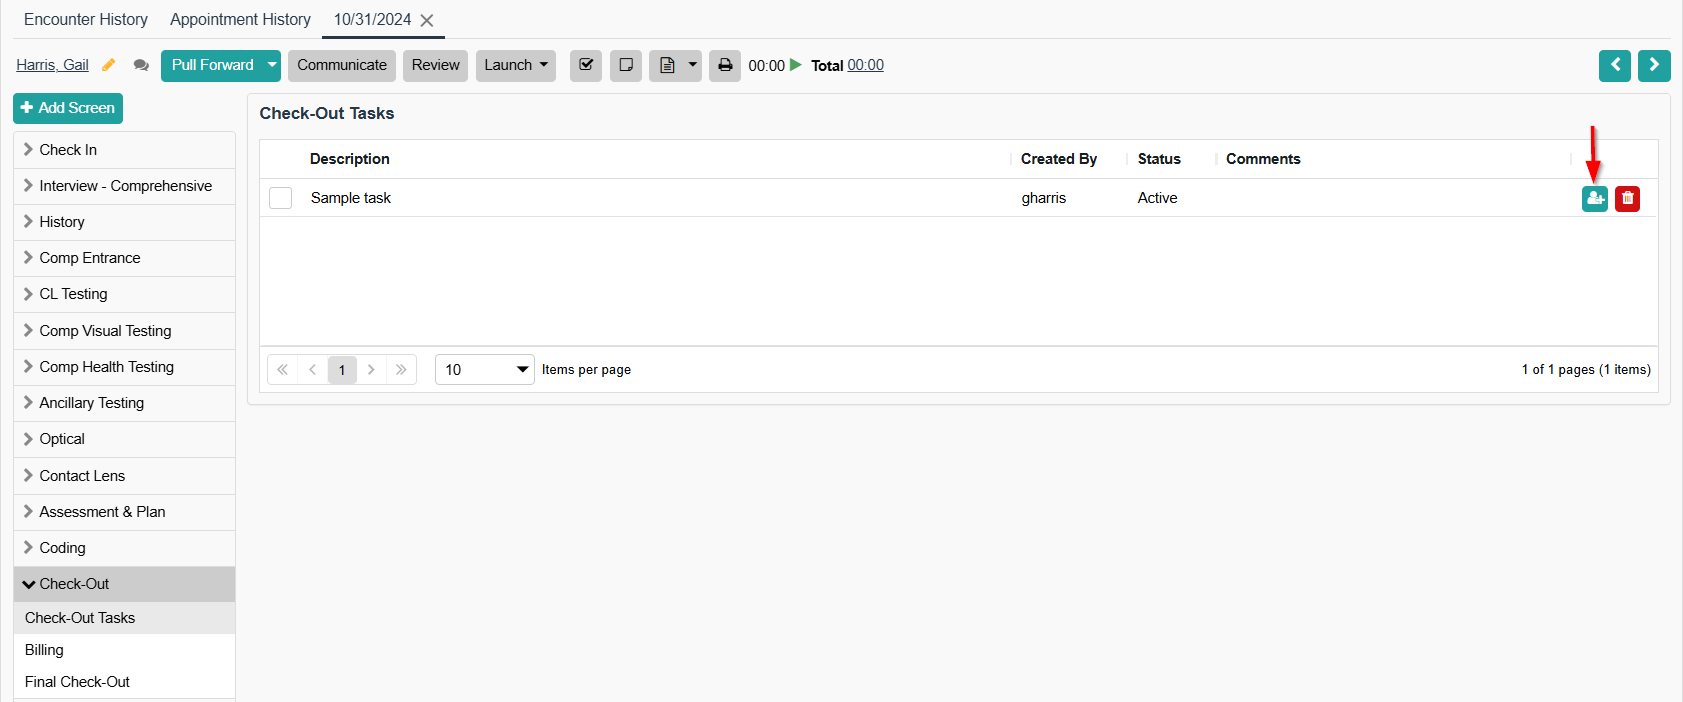The height and width of the screenshot is (702, 1683).
Task: Assign user to Sample task
Action: tap(1595, 199)
